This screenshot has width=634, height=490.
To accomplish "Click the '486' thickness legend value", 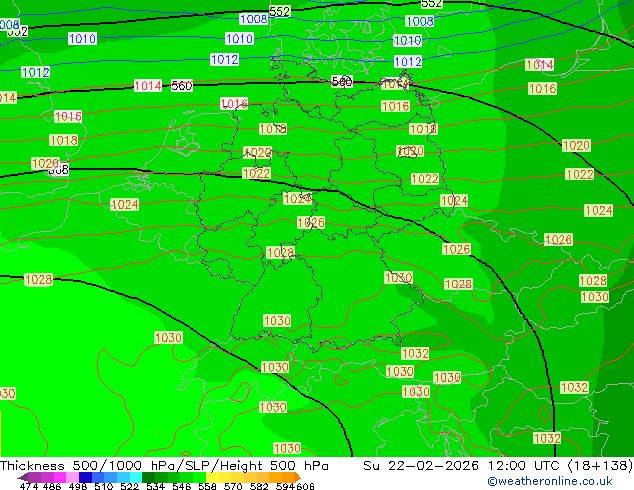I will coord(52,486).
